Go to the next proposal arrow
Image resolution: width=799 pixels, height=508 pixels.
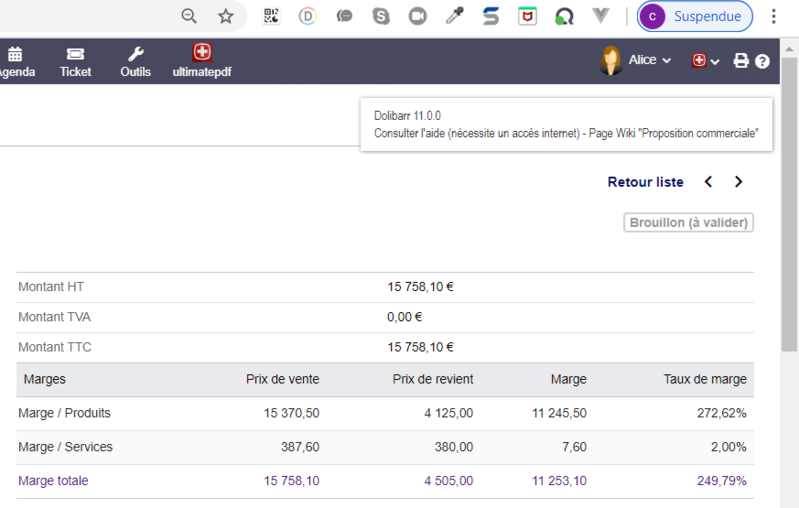[x=739, y=182]
